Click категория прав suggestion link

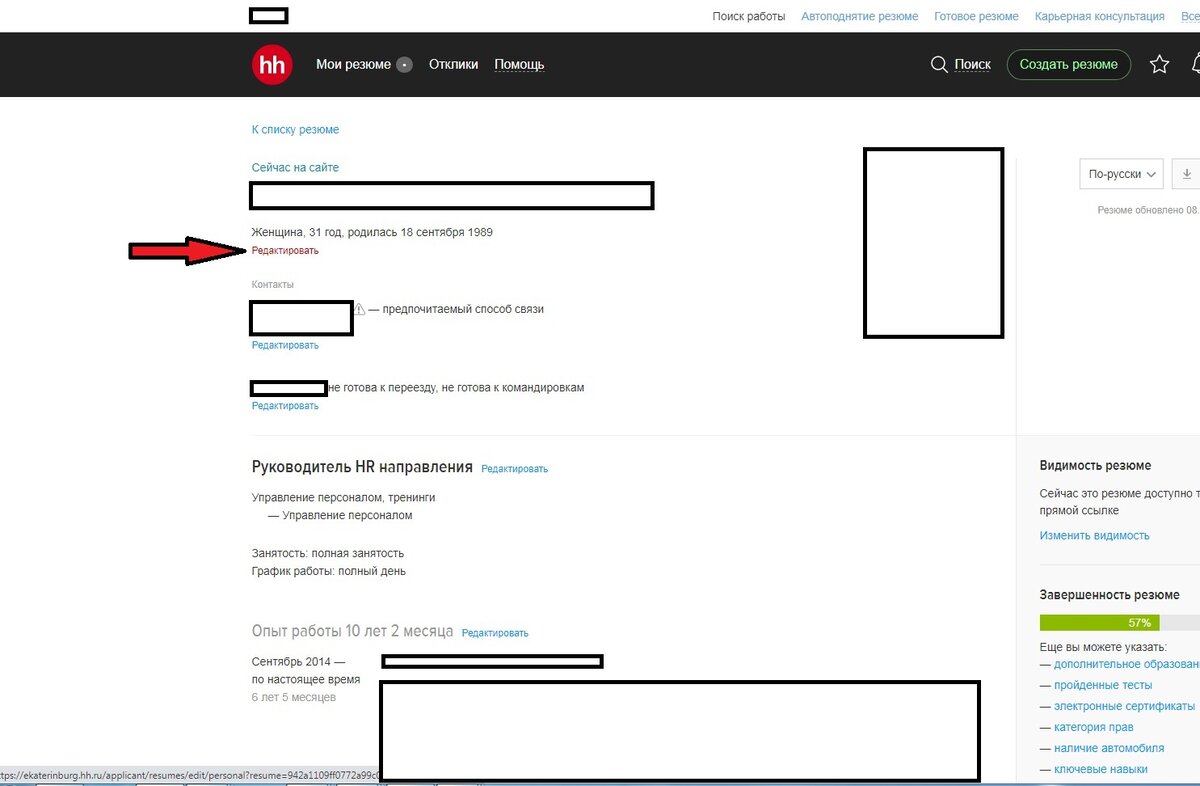1093,727
